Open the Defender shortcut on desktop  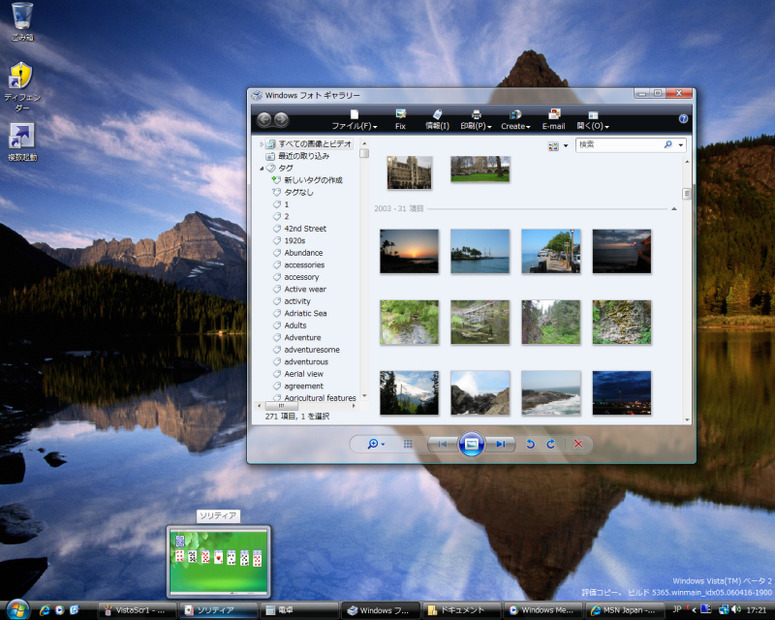pos(21,85)
